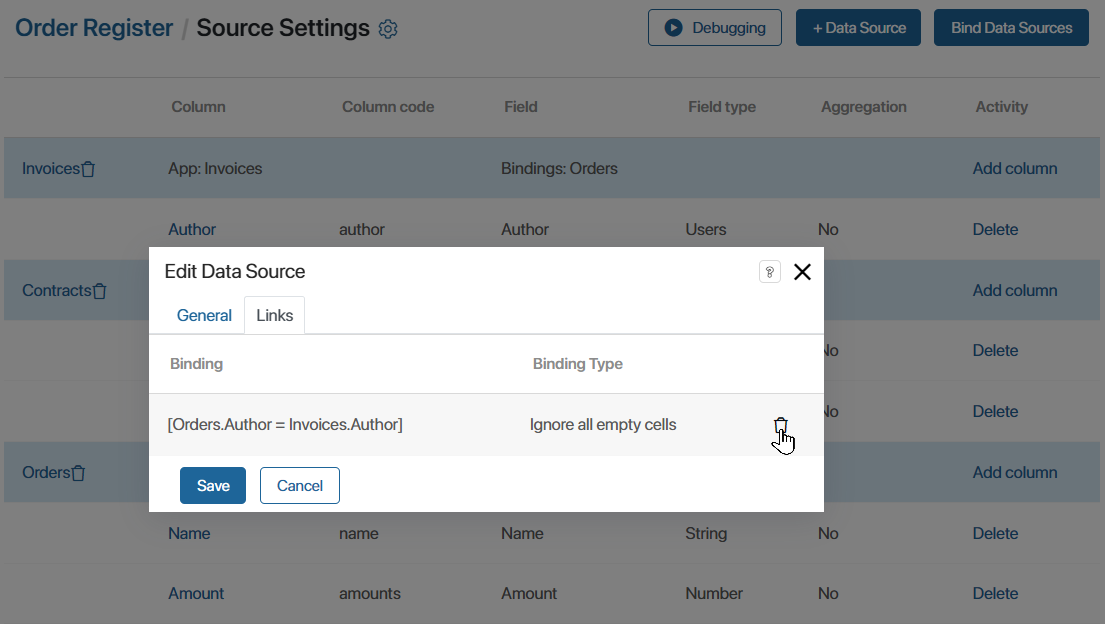Delete the Author column row

(995, 229)
